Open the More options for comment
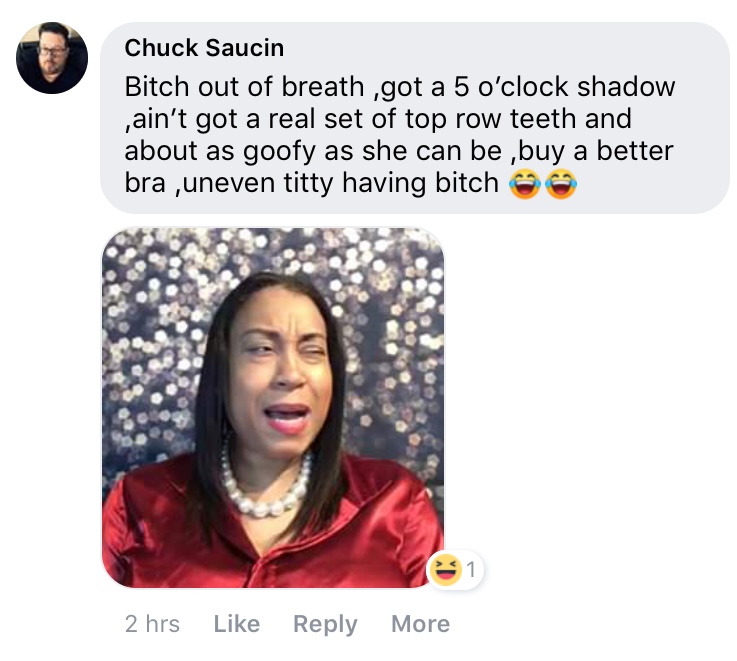Viewport: 737px width, 661px height. [x=421, y=624]
